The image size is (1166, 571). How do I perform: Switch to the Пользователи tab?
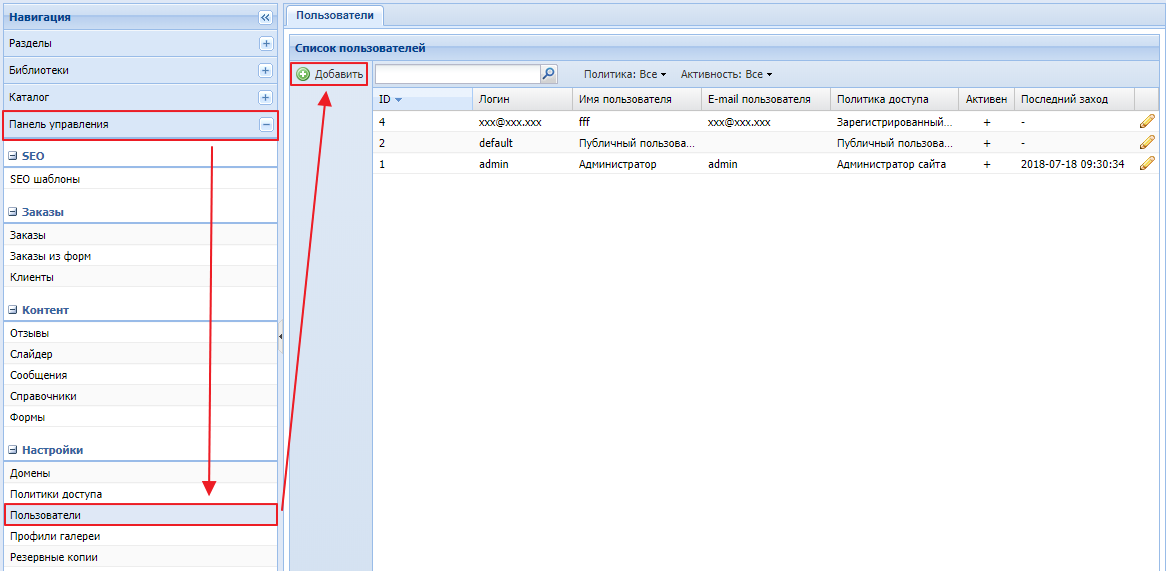pos(335,15)
